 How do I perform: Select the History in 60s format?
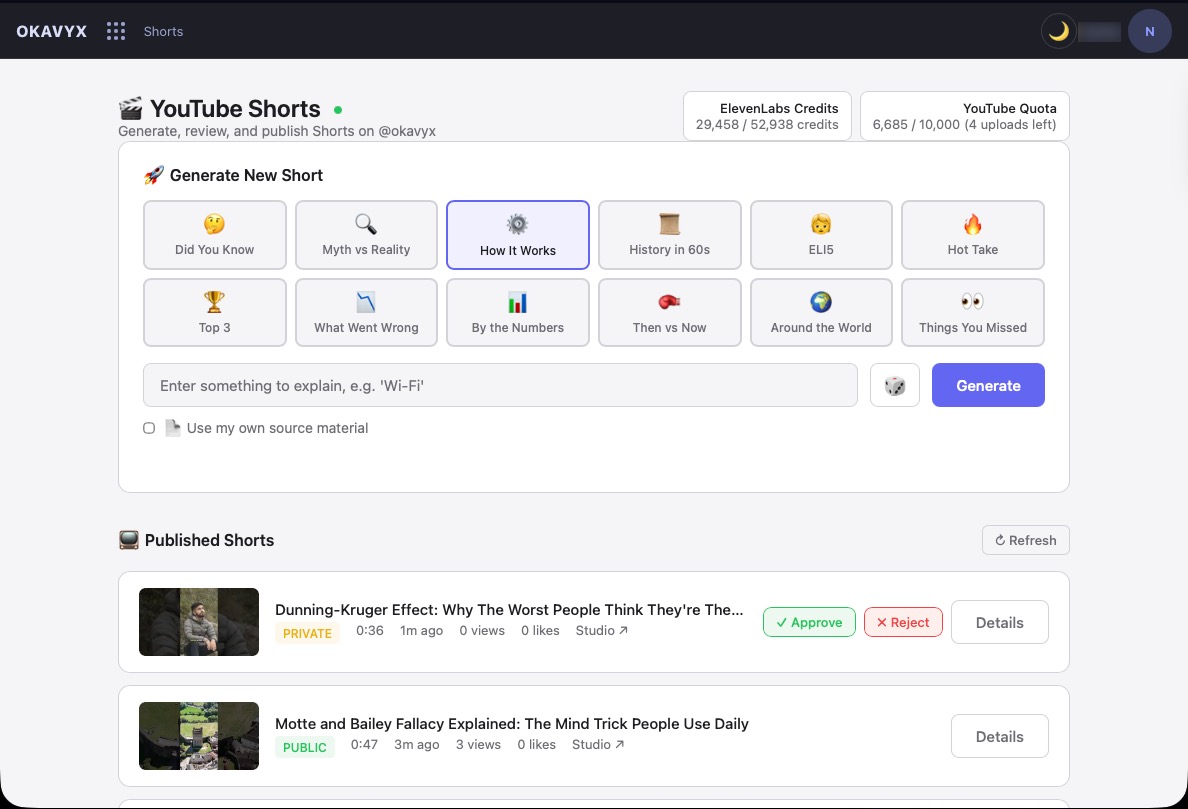click(x=669, y=235)
